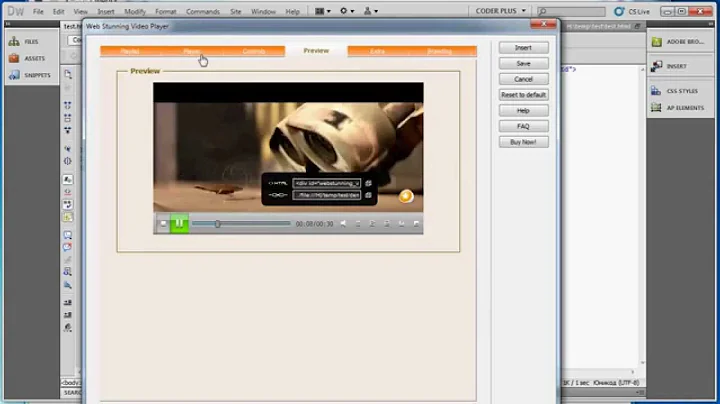The height and width of the screenshot is (404, 720).
Task: Click the Юникод (UTF-8) status text
Action: (x=616, y=382)
